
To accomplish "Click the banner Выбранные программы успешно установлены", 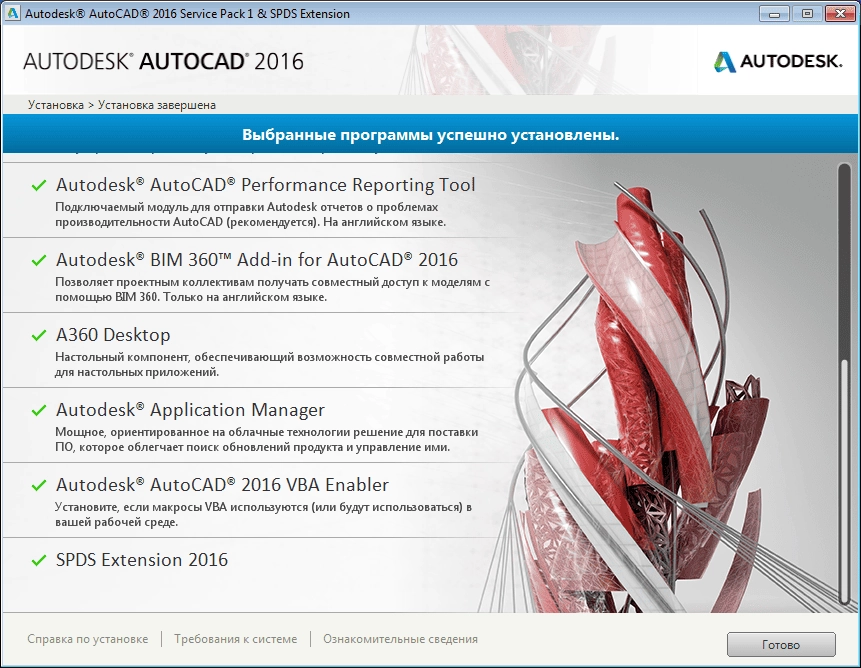I will 430,135.
